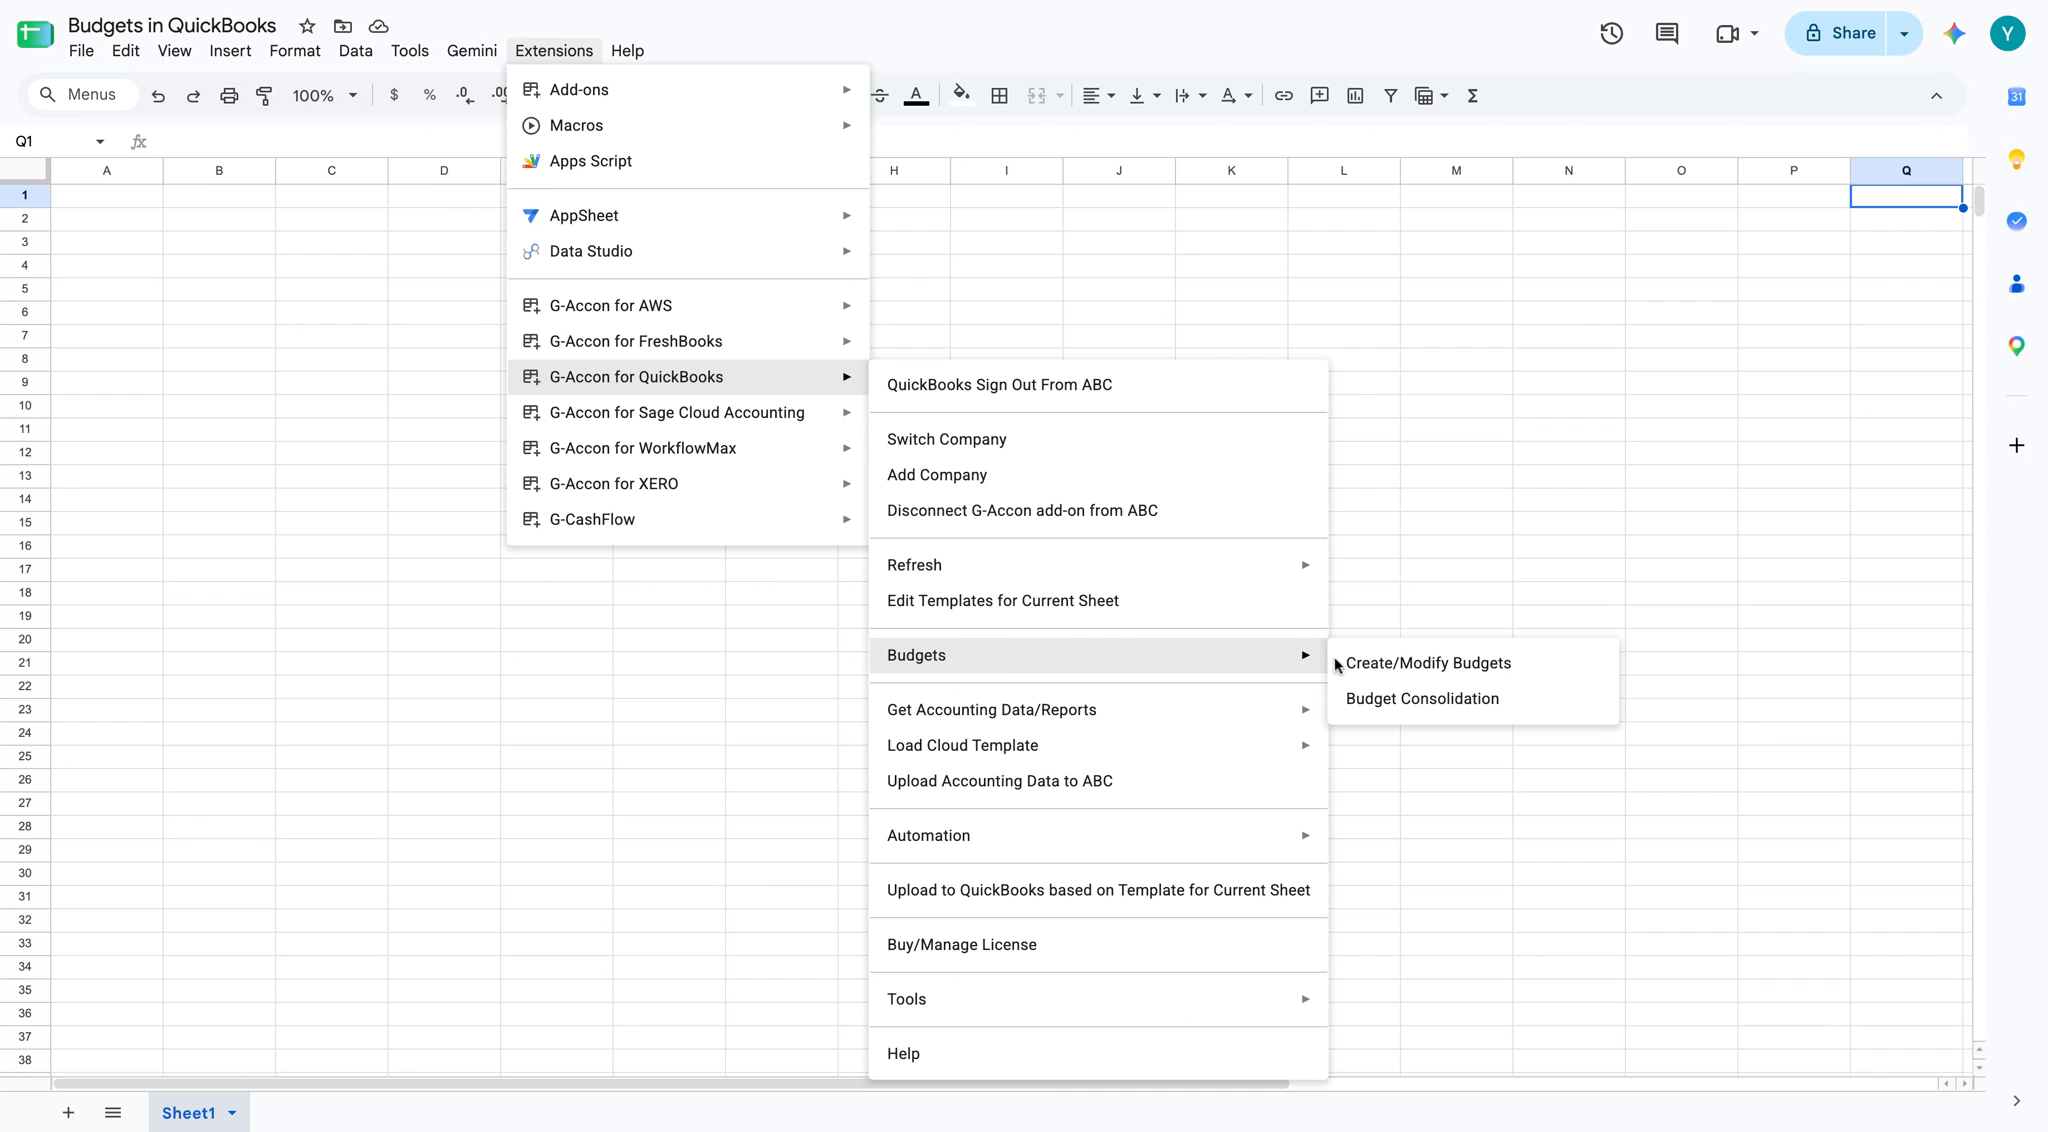The height and width of the screenshot is (1132, 2048).
Task: Select the Sheet1 tab
Action: click(x=188, y=1113)
